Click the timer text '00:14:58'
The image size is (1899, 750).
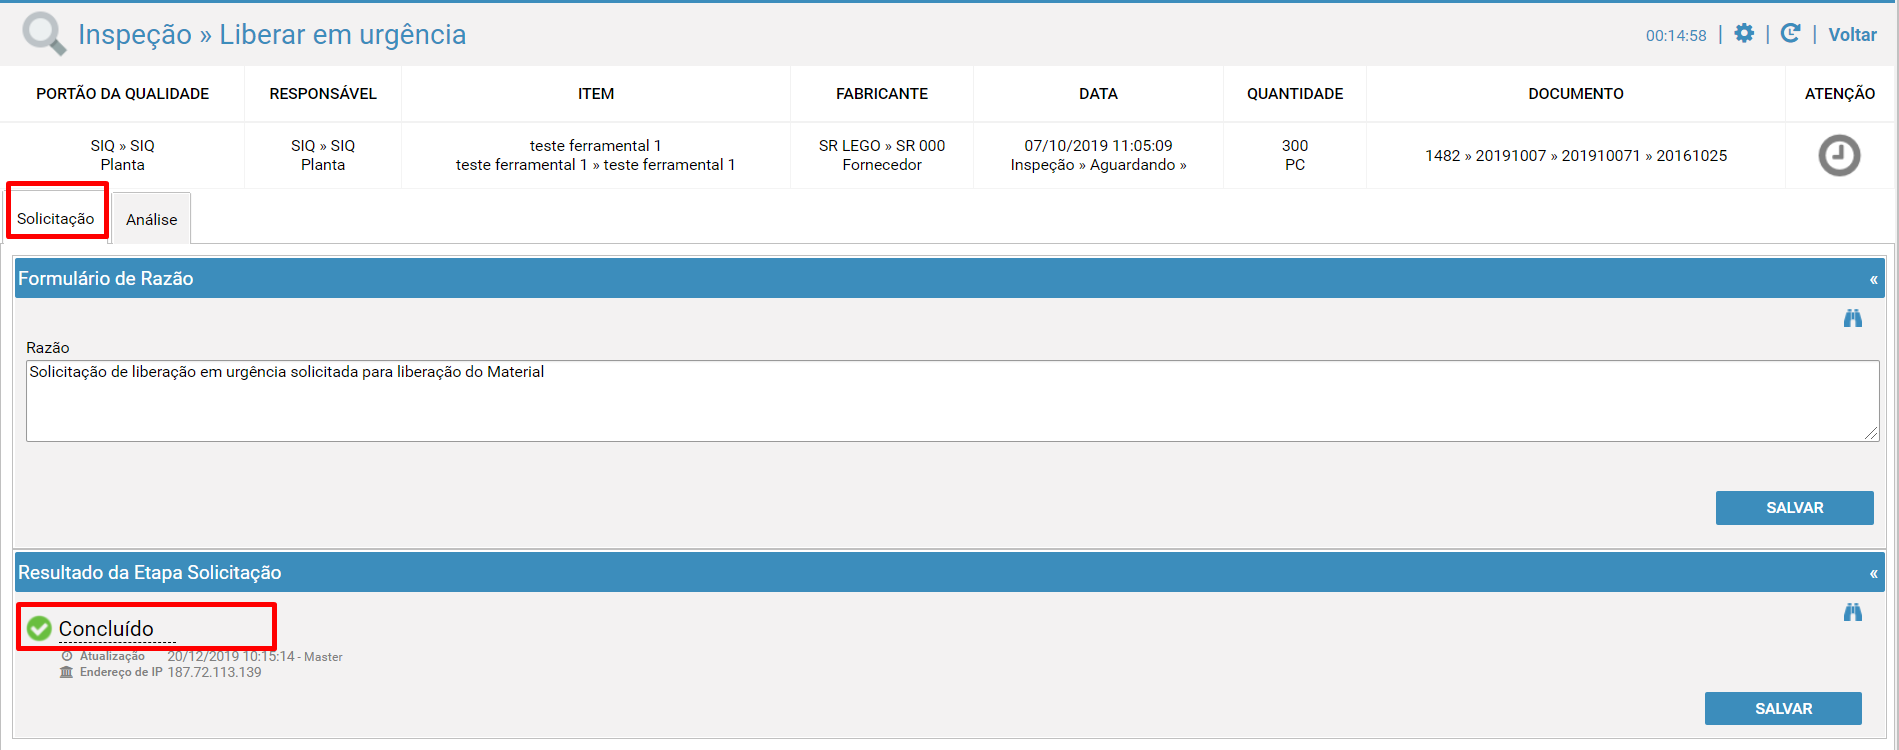(1676, 36)
